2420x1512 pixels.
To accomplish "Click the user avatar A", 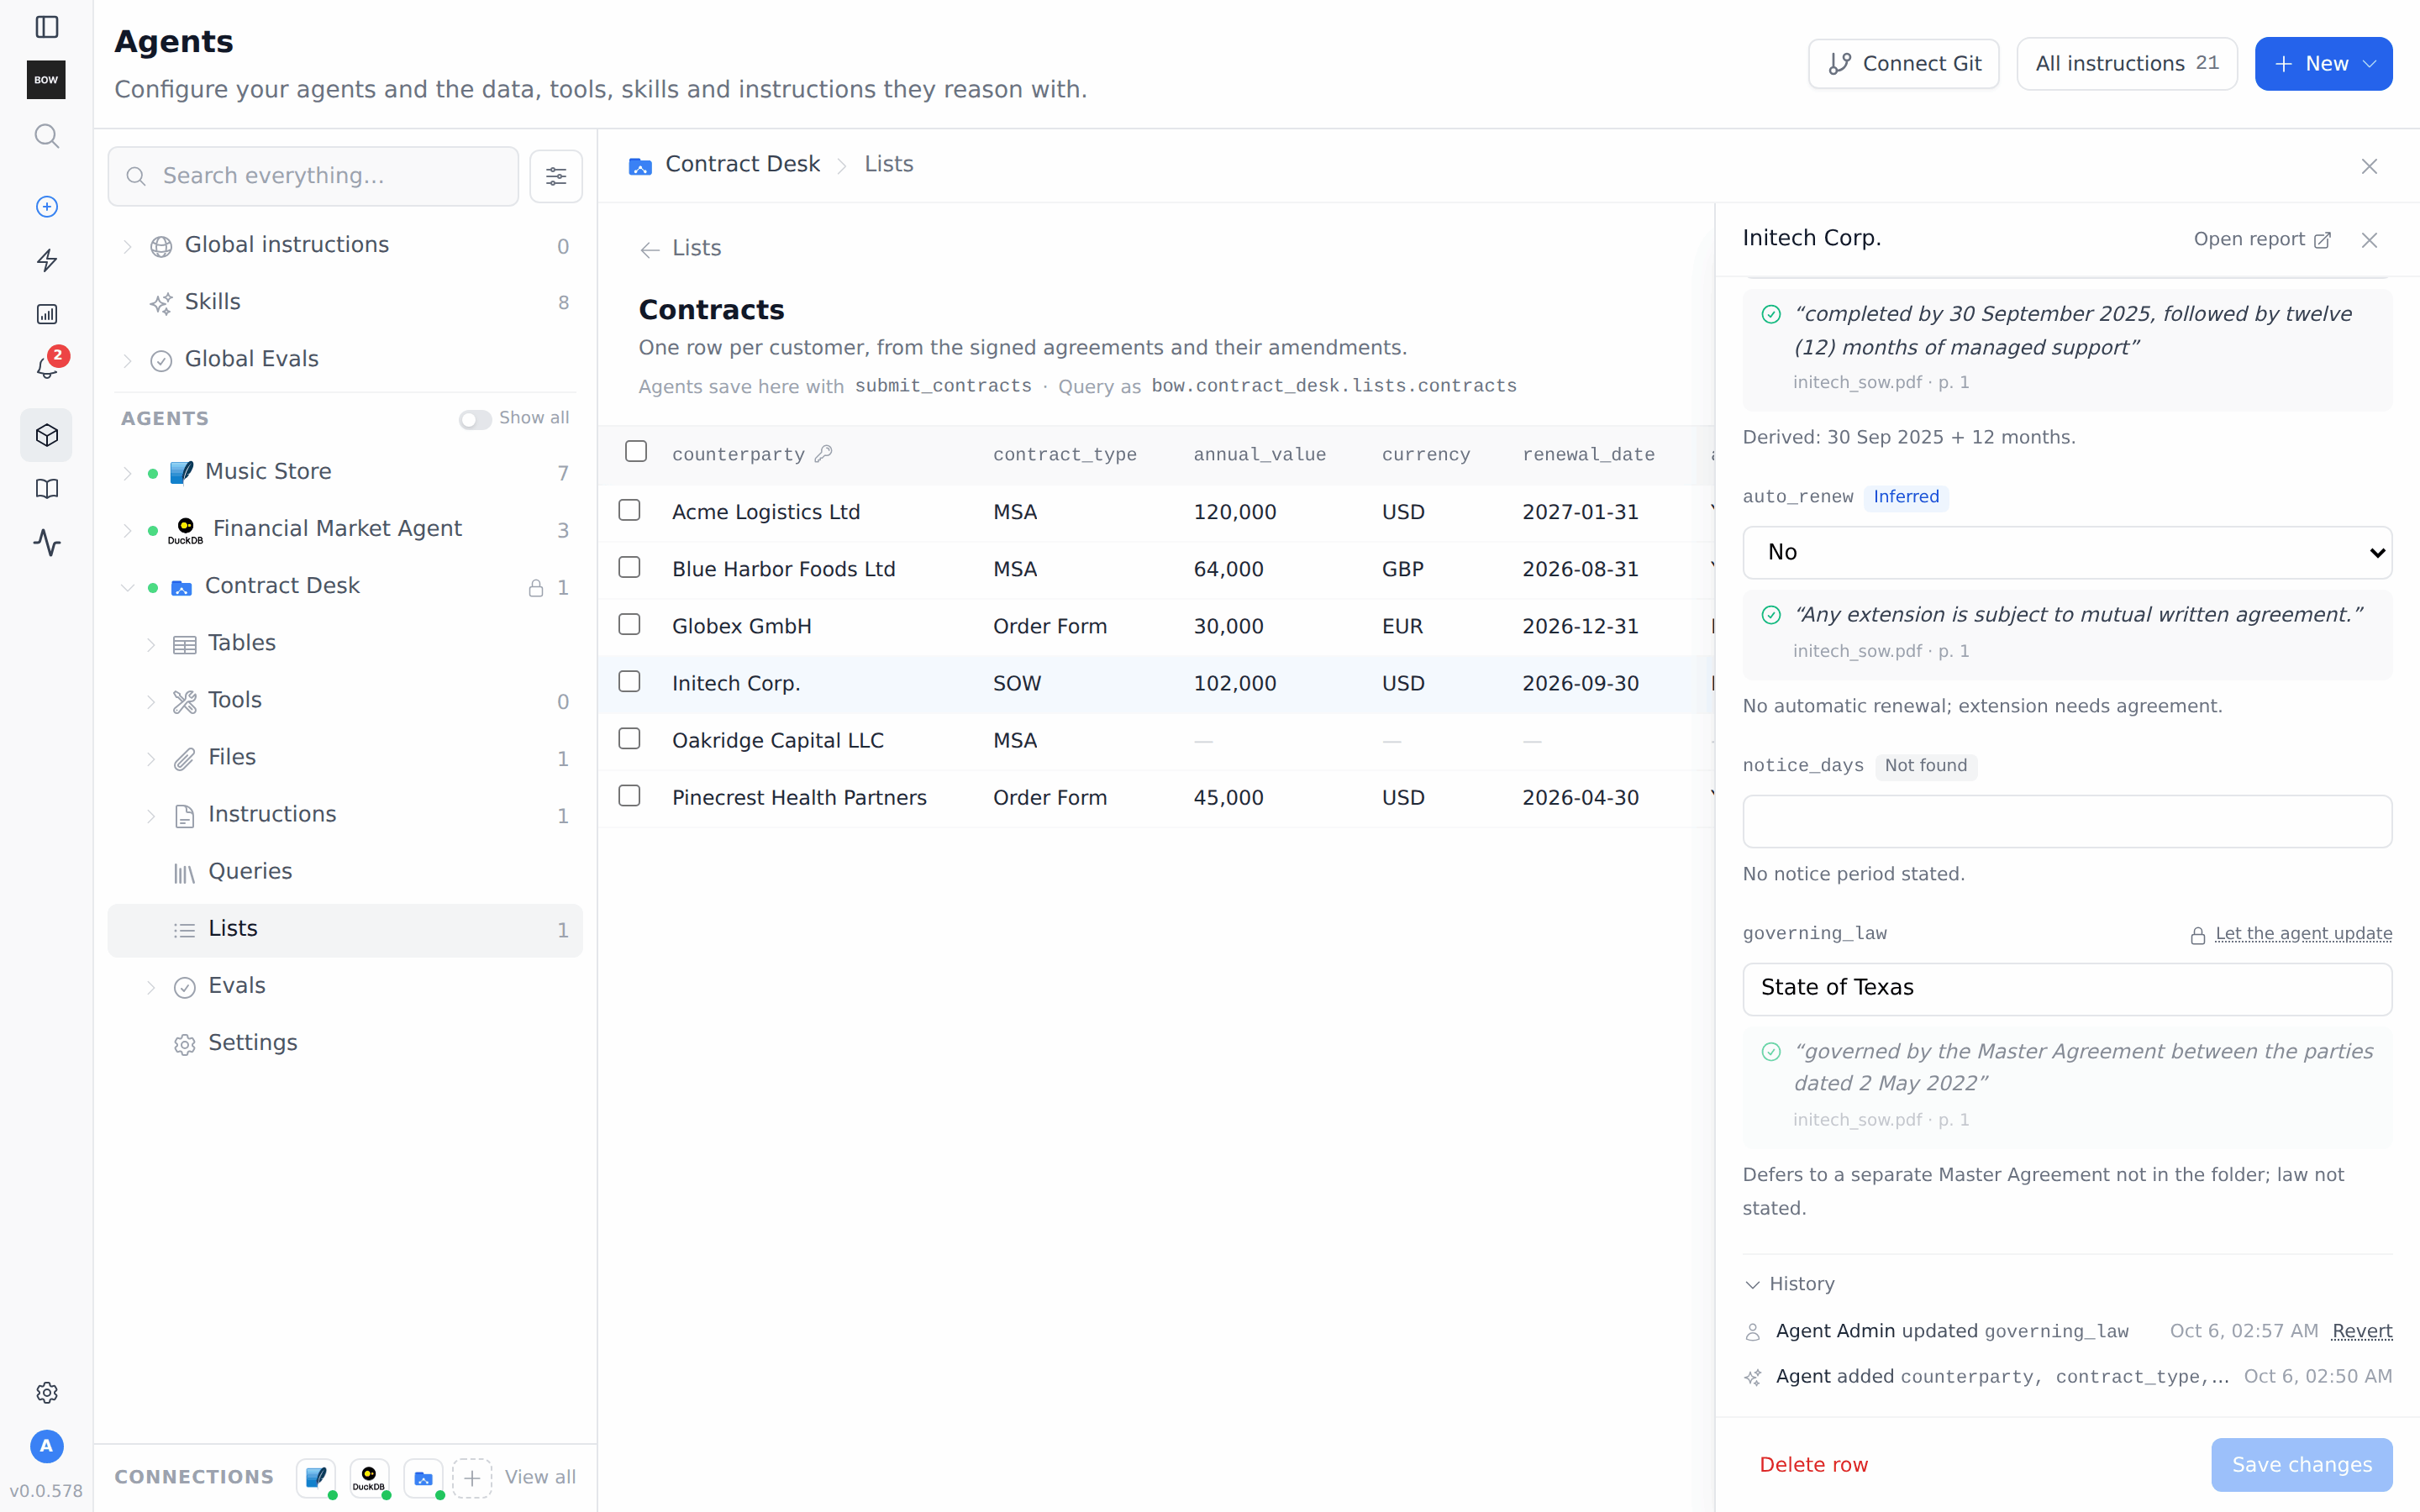I will 46,1446.
